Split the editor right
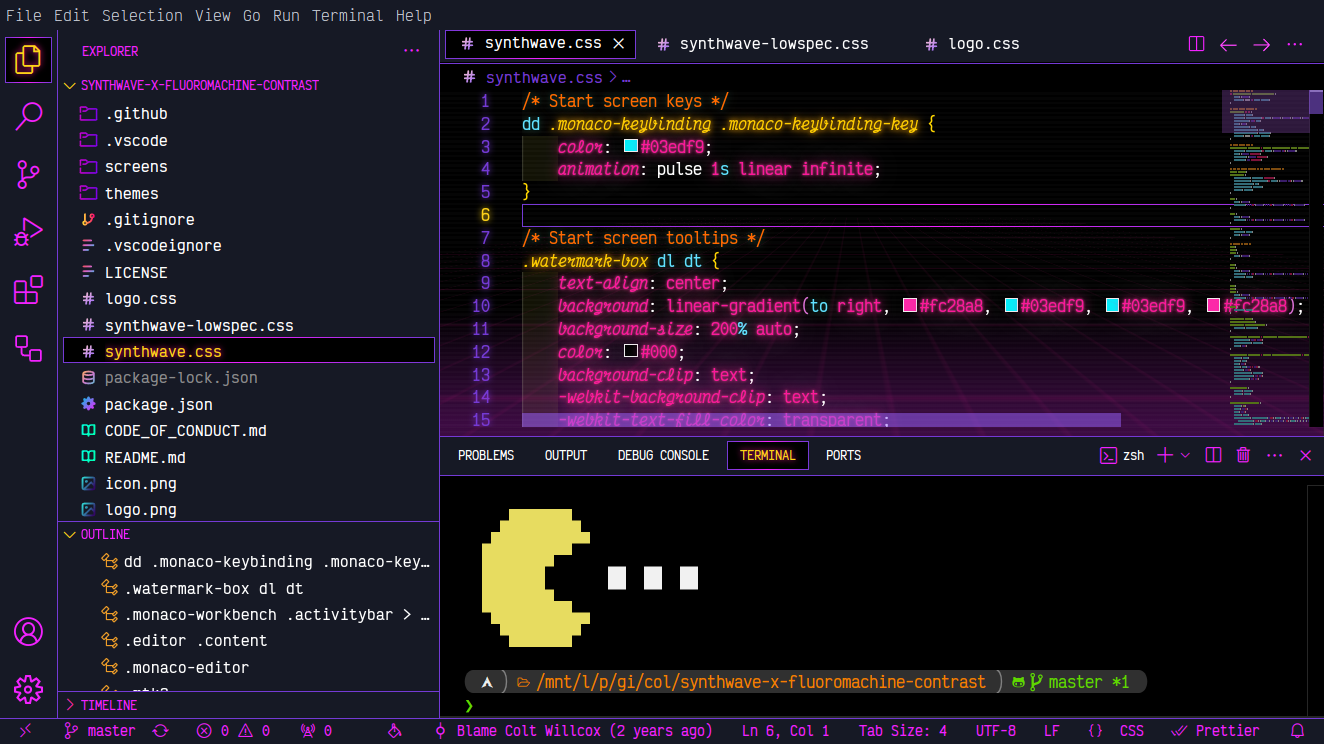 1196,44
